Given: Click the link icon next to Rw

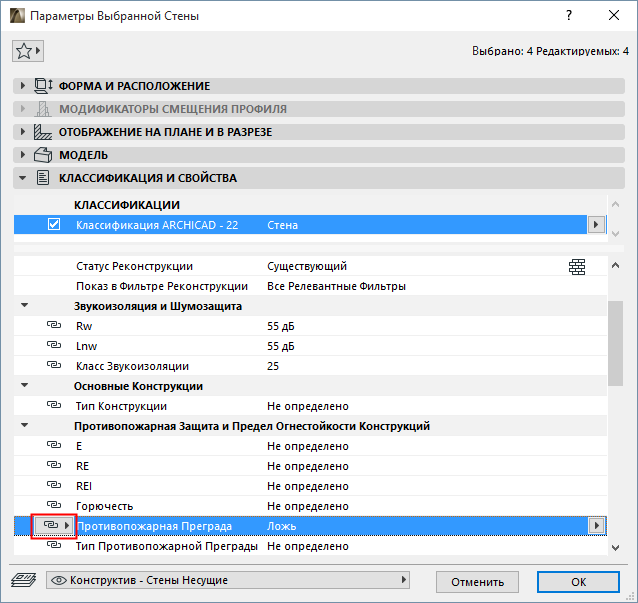Looking at the screenshot, I should (54, 325).
